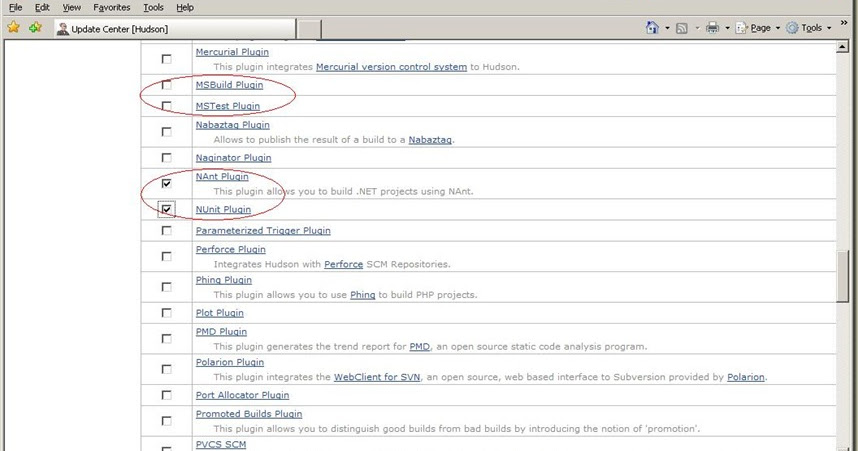
Task: Follow the WebClient for SVN link
Action: click(x=377, y=377)
